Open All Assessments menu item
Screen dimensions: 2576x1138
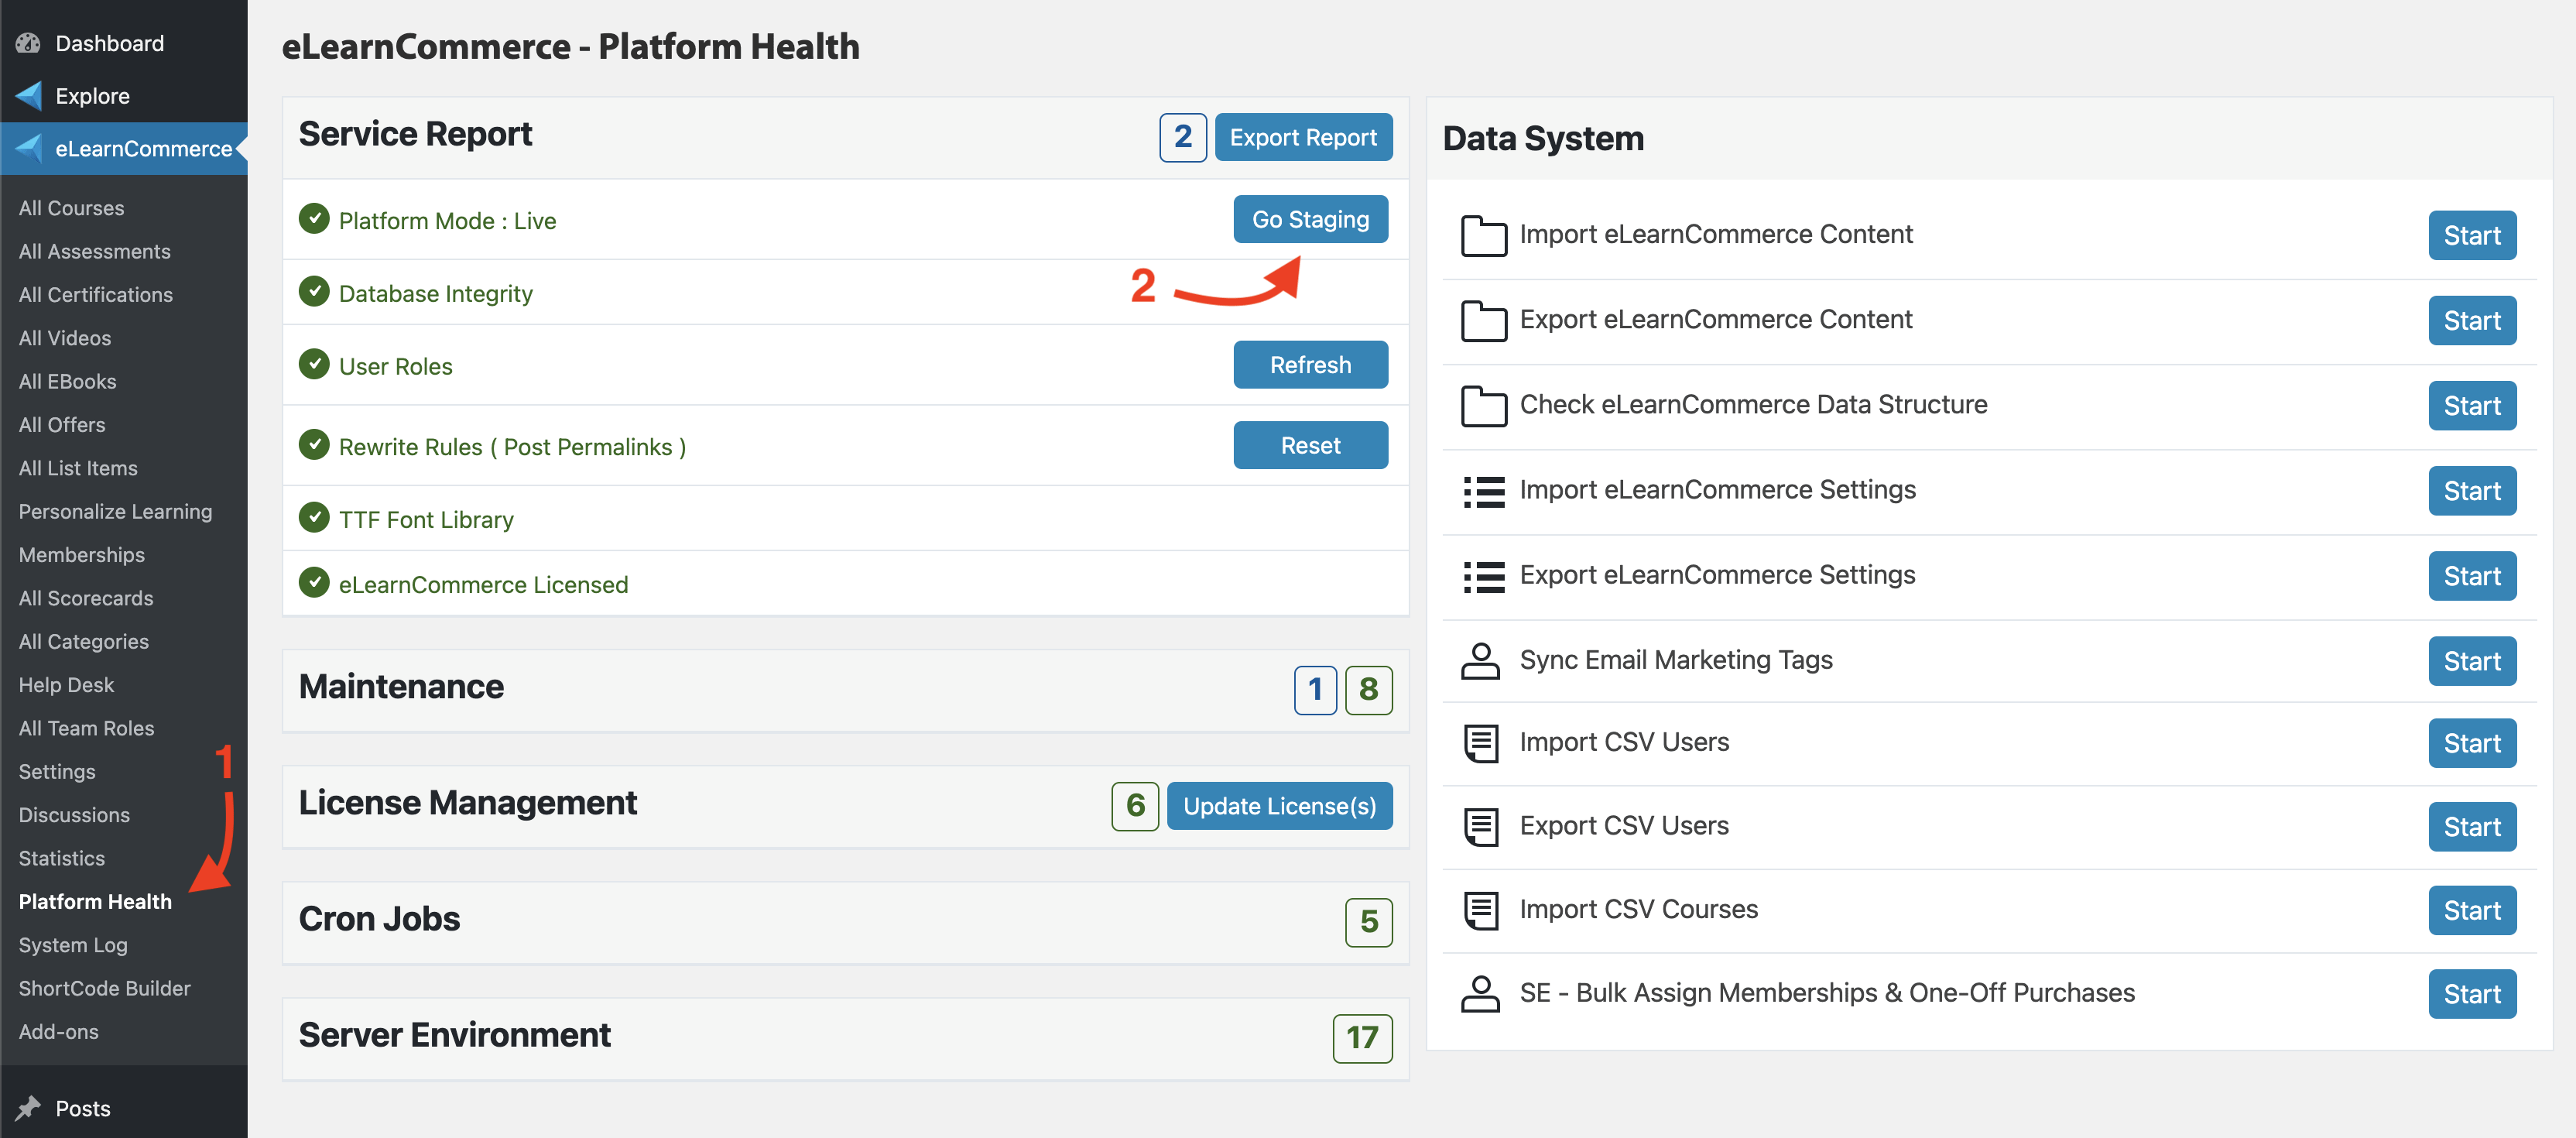pos(95,251)
